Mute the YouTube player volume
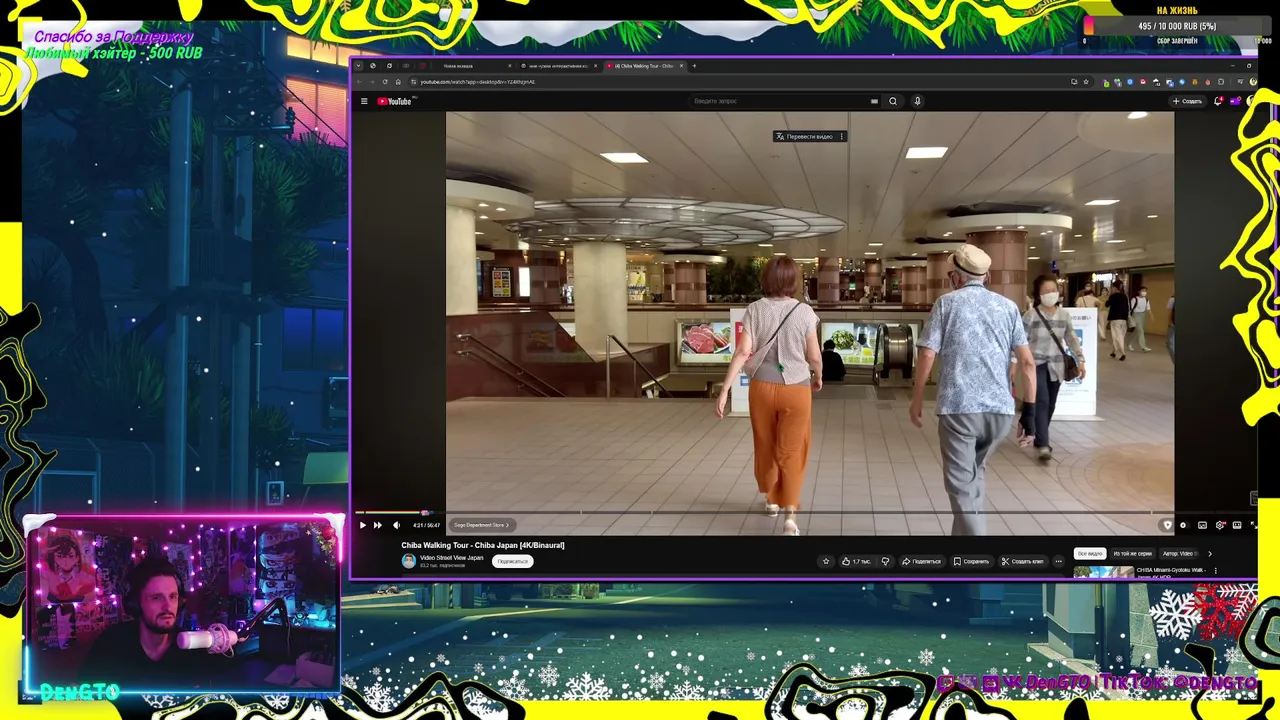 pyautogui.click(x=396, y=525)
